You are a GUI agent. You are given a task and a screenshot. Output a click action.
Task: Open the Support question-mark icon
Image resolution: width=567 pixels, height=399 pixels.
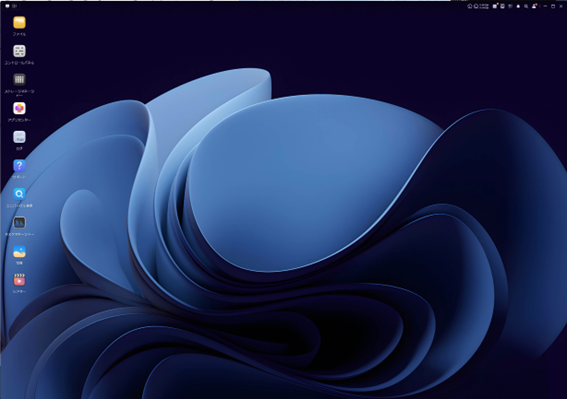(x=19, y=165)
